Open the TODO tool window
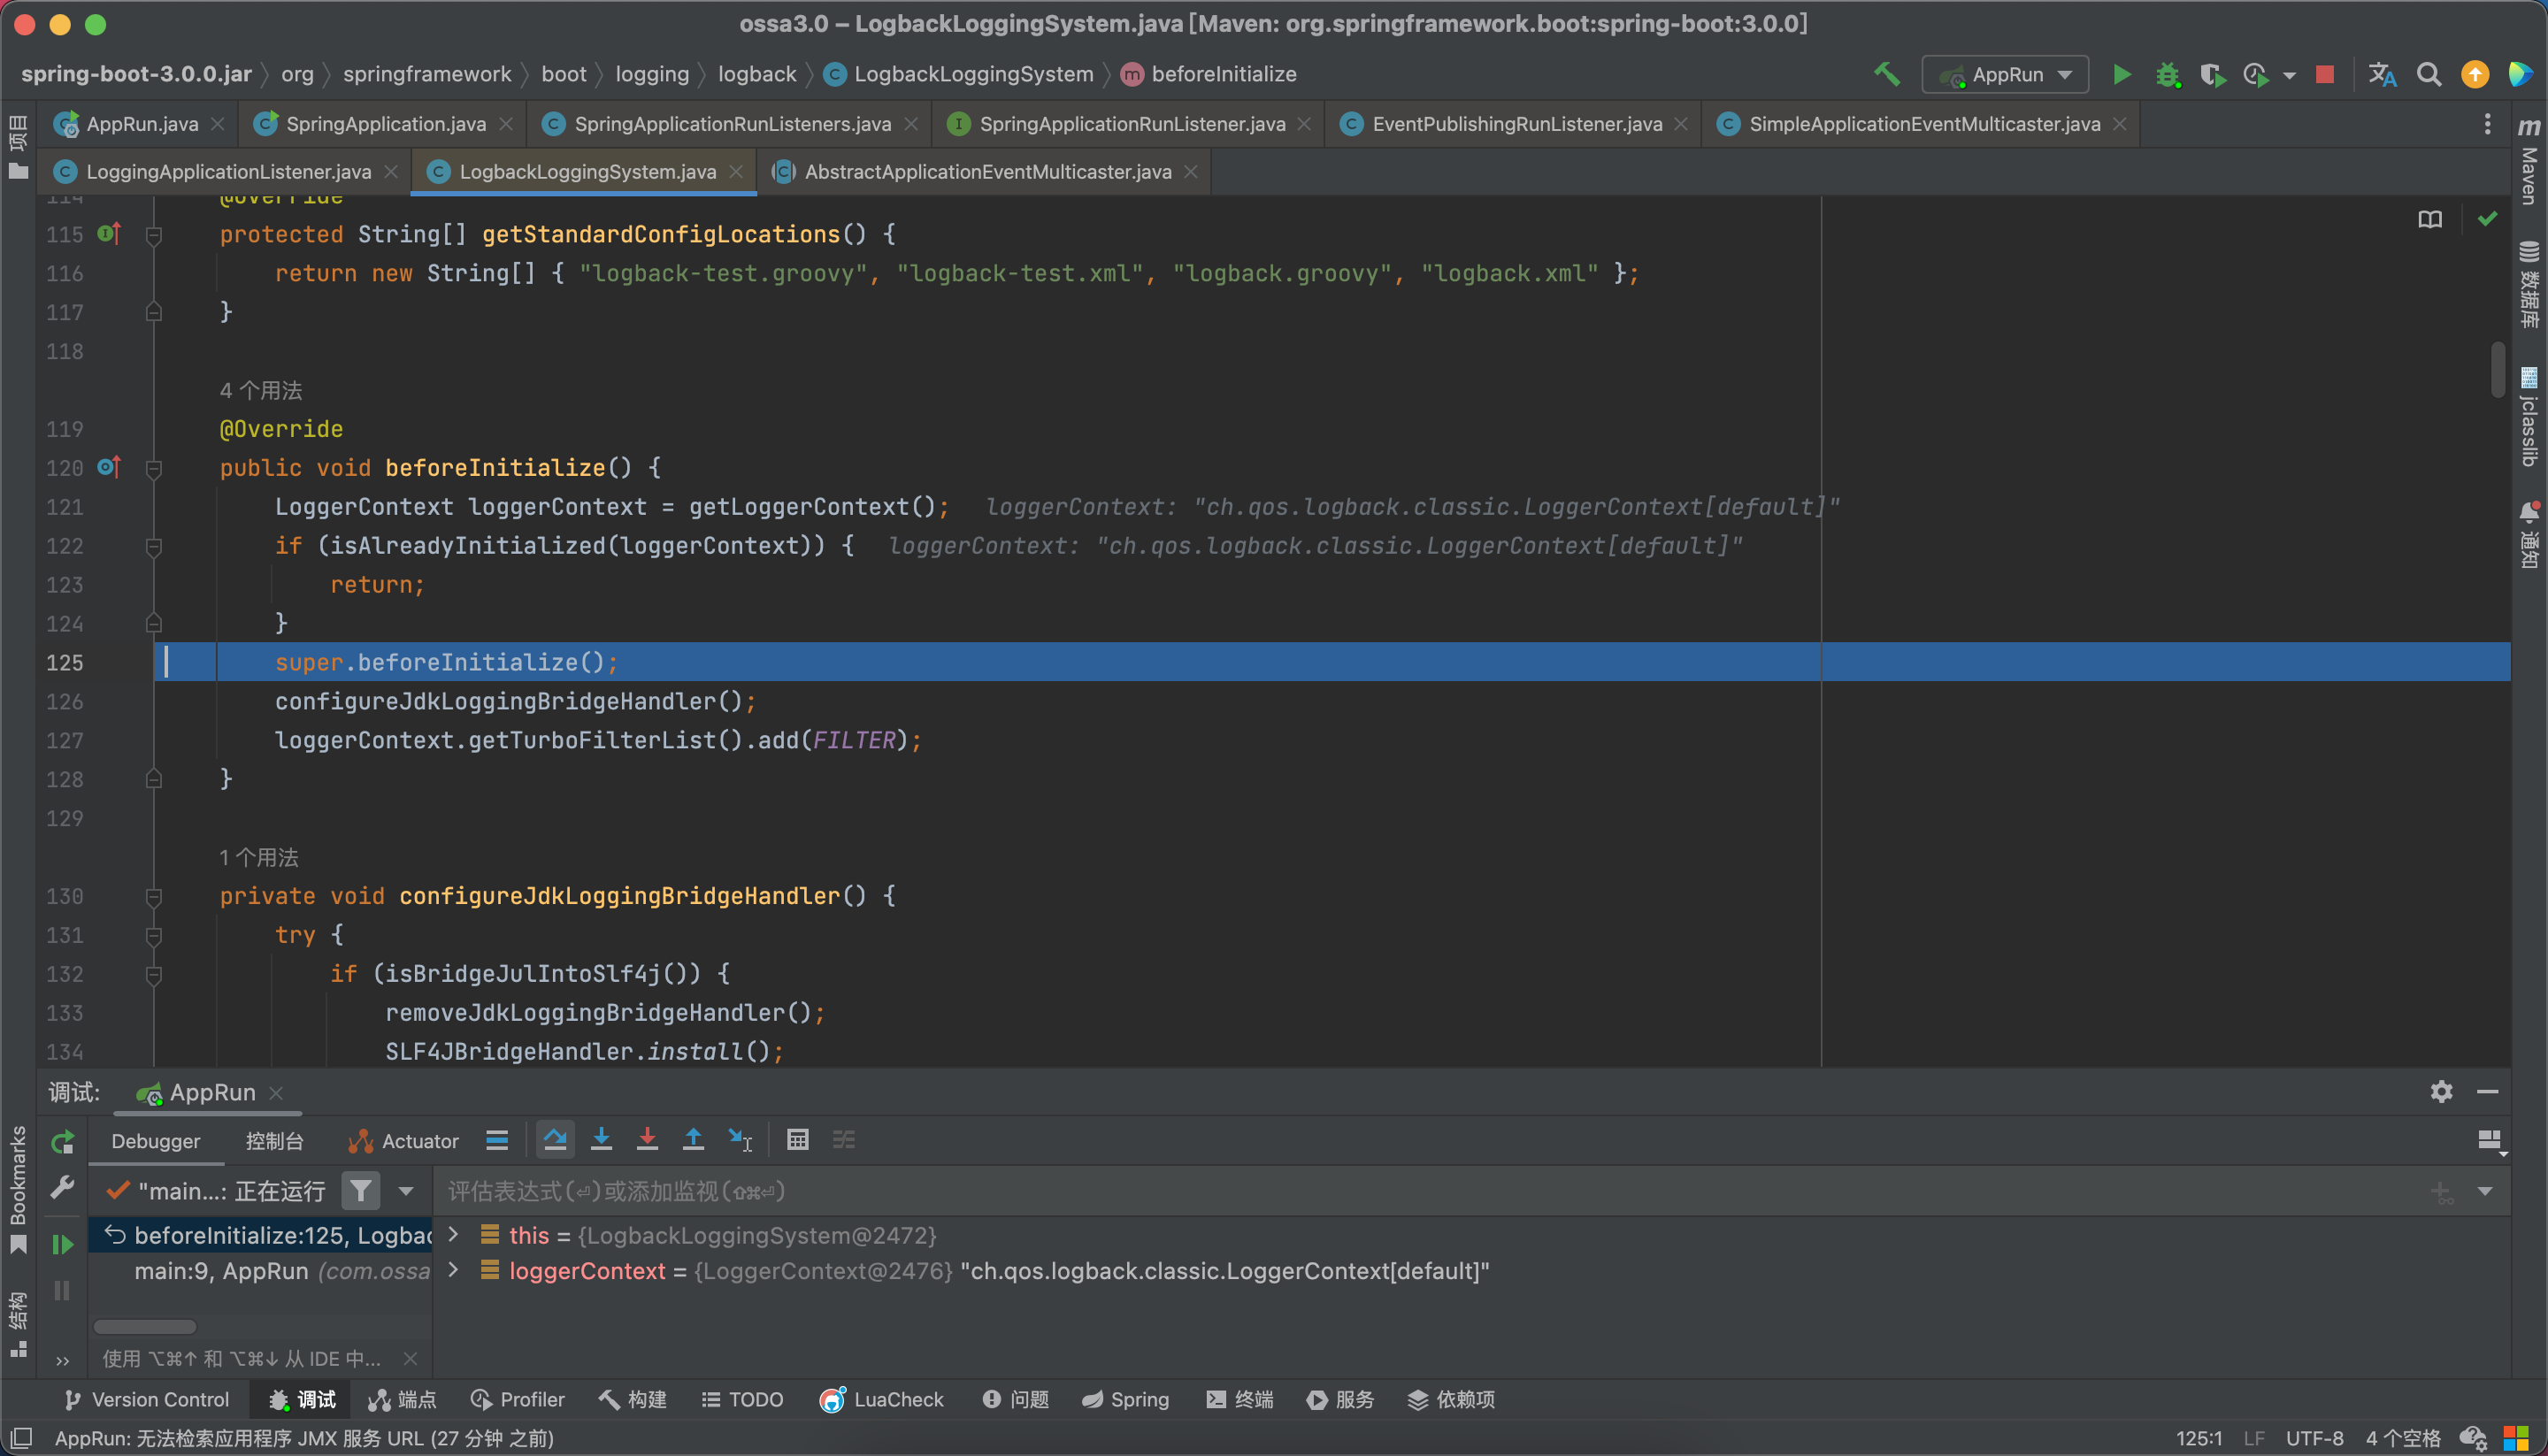2548x1456 pixels. pyautogui.click(x=742, y=1399)
